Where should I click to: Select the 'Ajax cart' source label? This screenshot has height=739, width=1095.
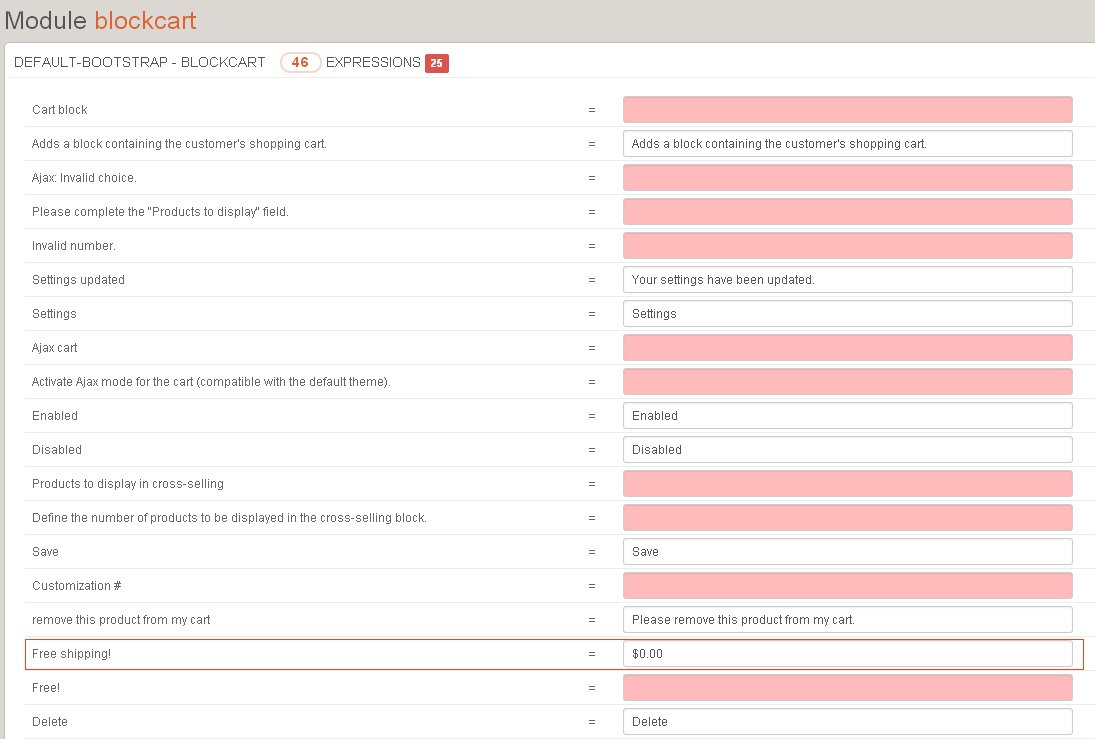click(x=54, y=348)
